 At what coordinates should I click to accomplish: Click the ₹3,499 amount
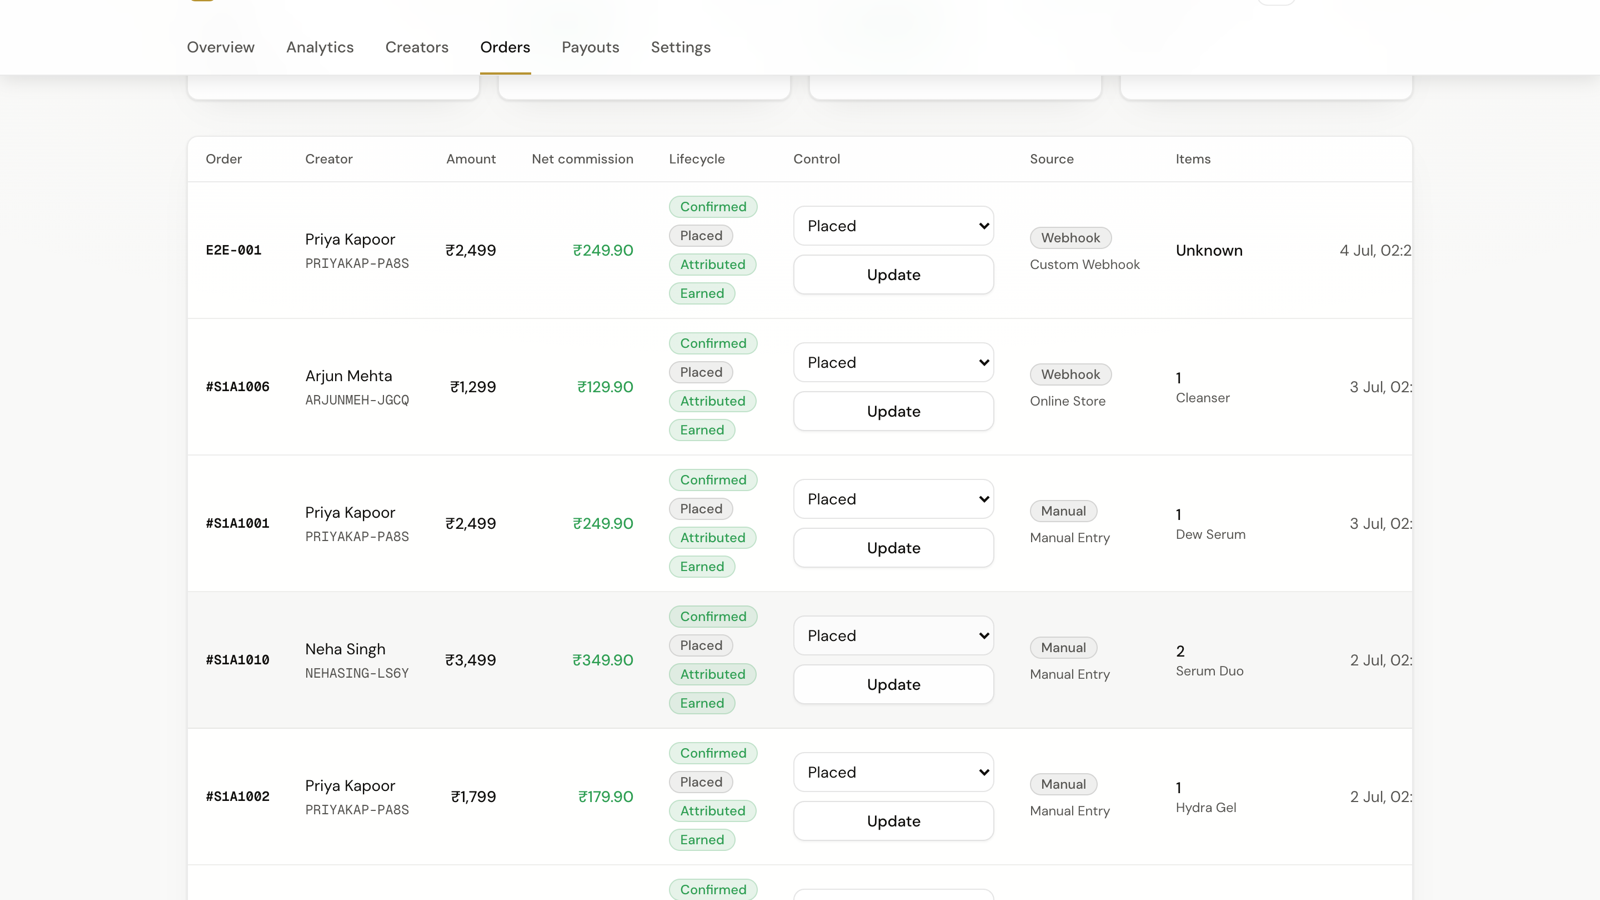click(471, 660)
